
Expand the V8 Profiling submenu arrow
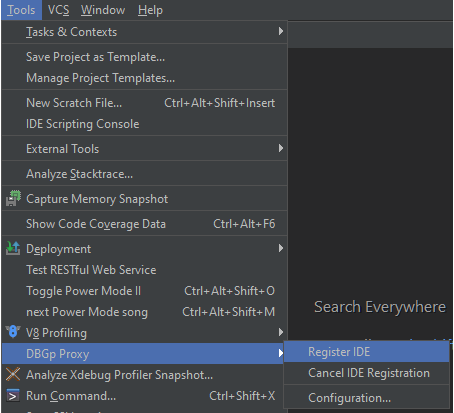pyautogui.click(x=281, y=332)
